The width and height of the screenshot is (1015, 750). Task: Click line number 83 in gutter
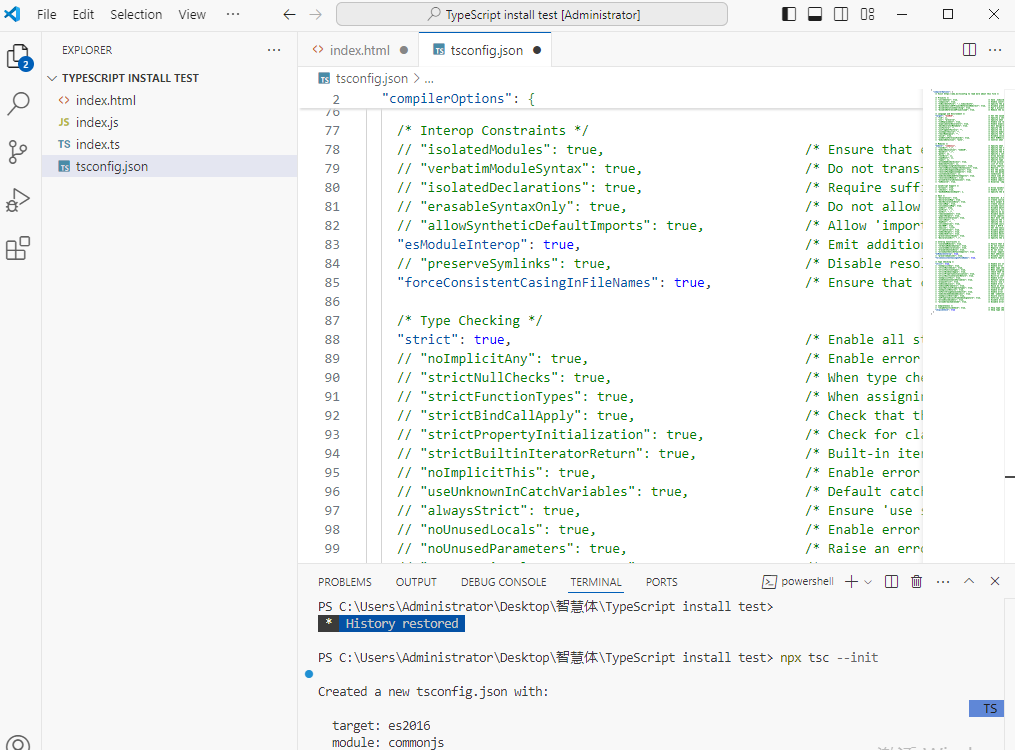point(332,245)
